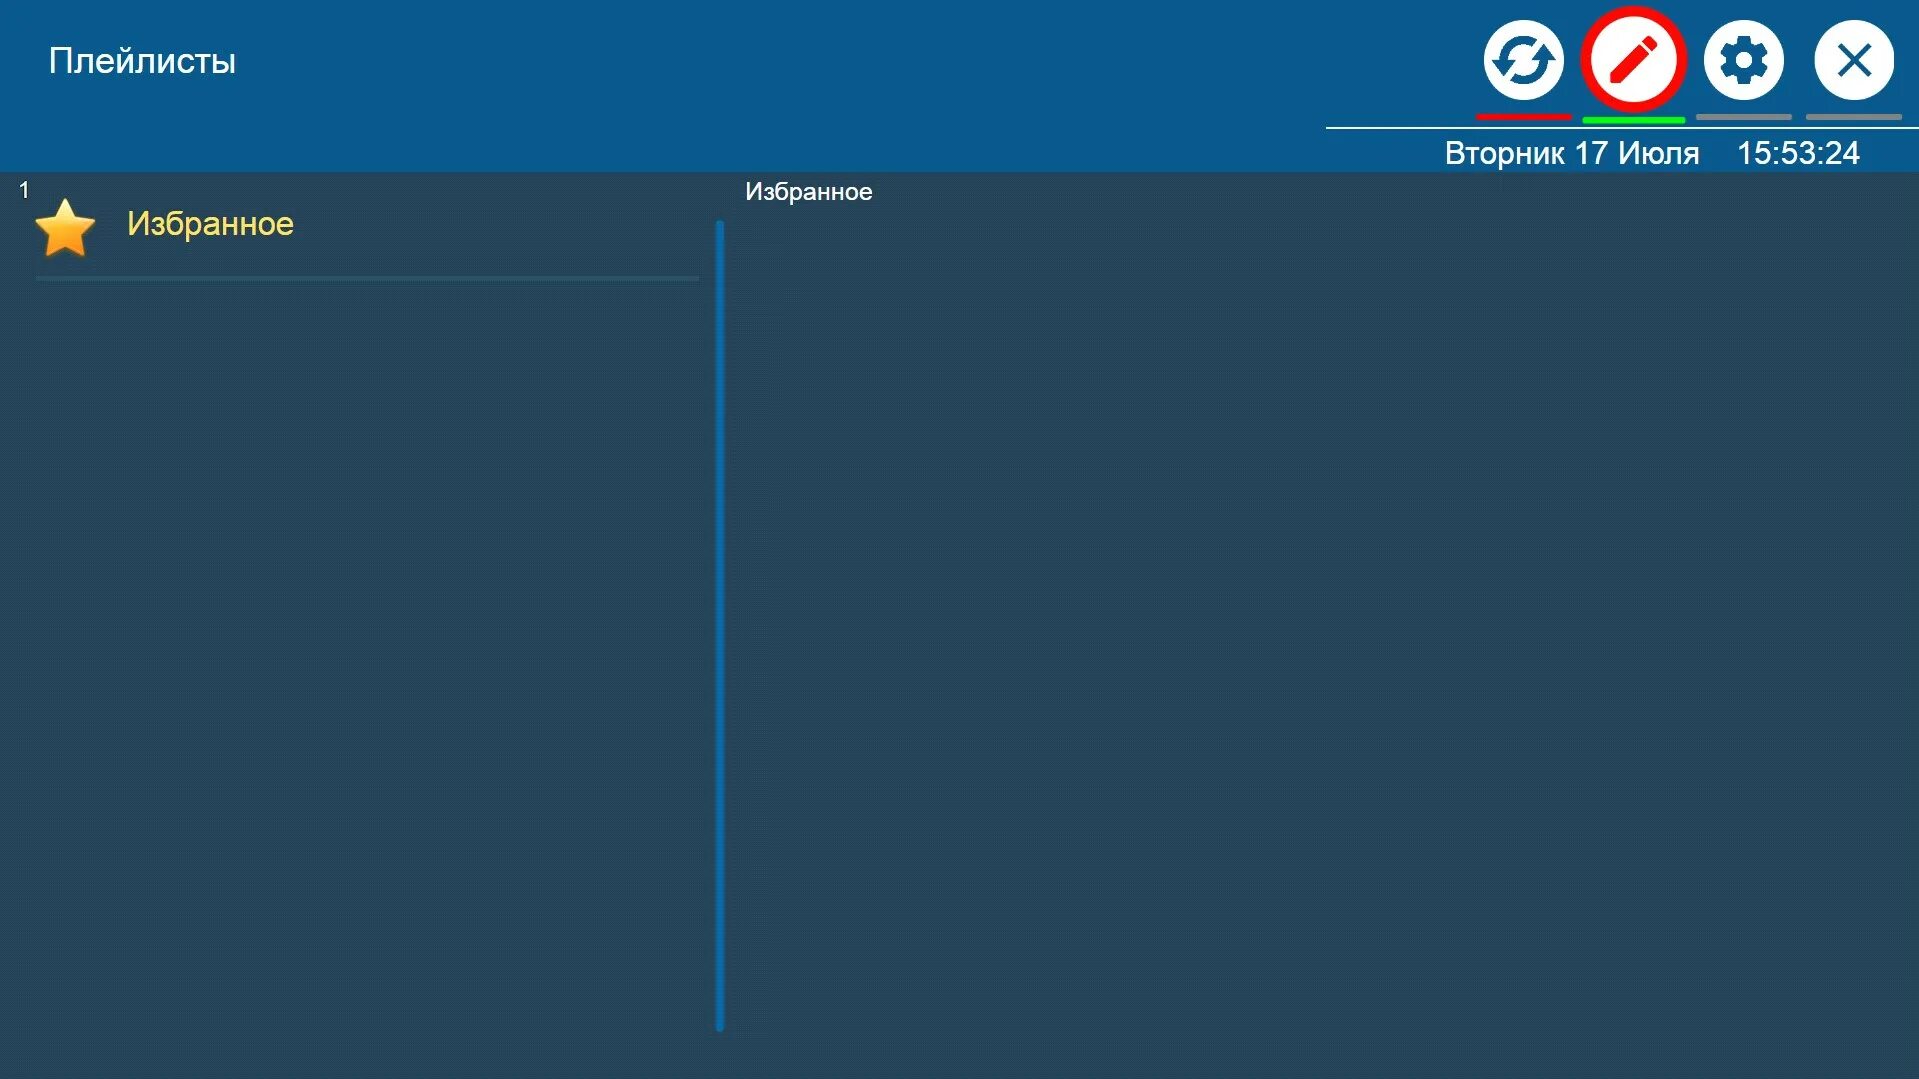The image size is (1919, 1079).
Task: Open settings with the gear icon
Action: (1743, 60)
